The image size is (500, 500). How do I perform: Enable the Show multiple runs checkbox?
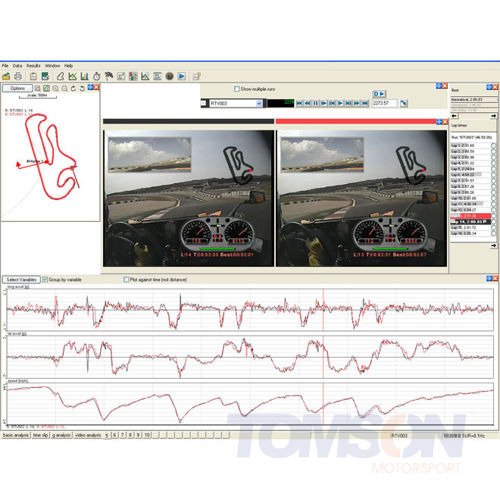237,89
